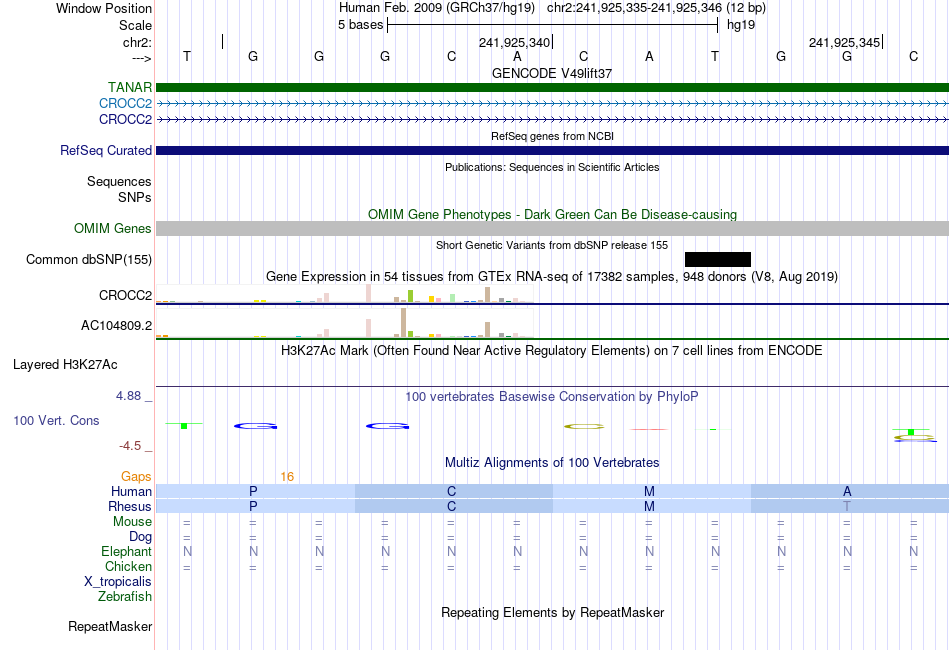Open Common dbSNP(155) track label
Screen dimensions: 950x650
pos(89,259)
